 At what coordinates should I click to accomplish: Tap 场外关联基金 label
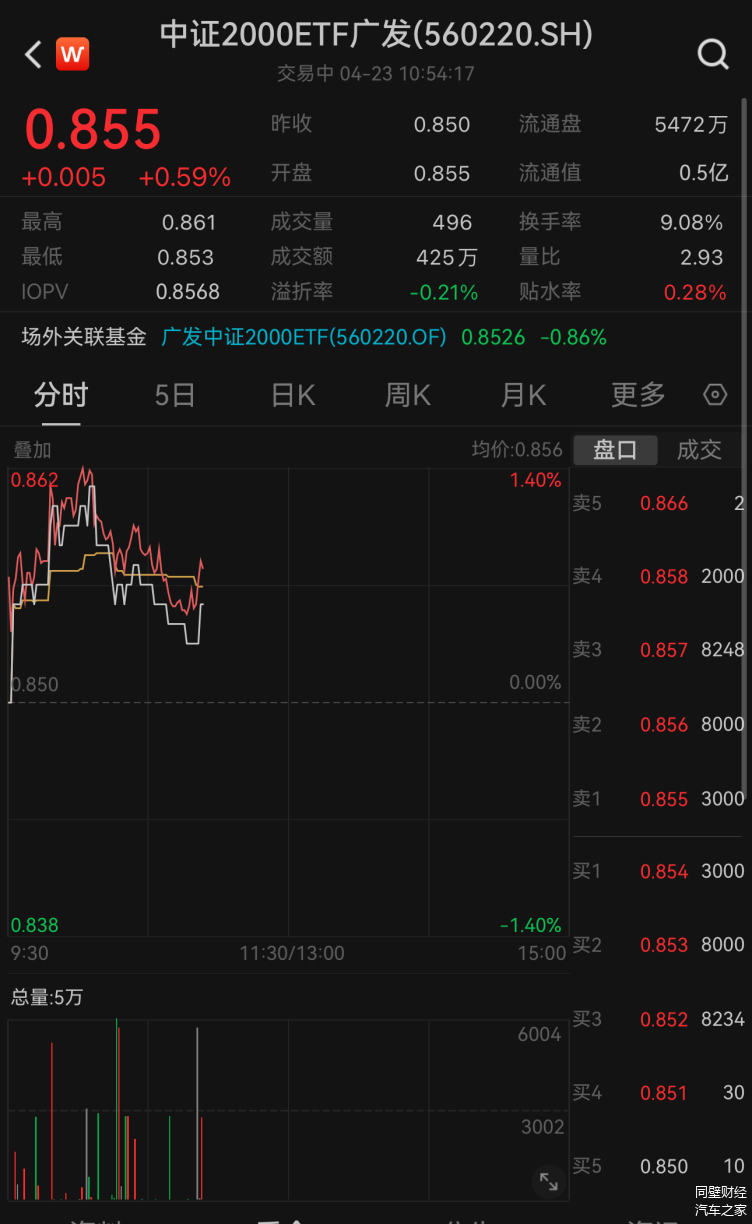click(x=84, y=337)
